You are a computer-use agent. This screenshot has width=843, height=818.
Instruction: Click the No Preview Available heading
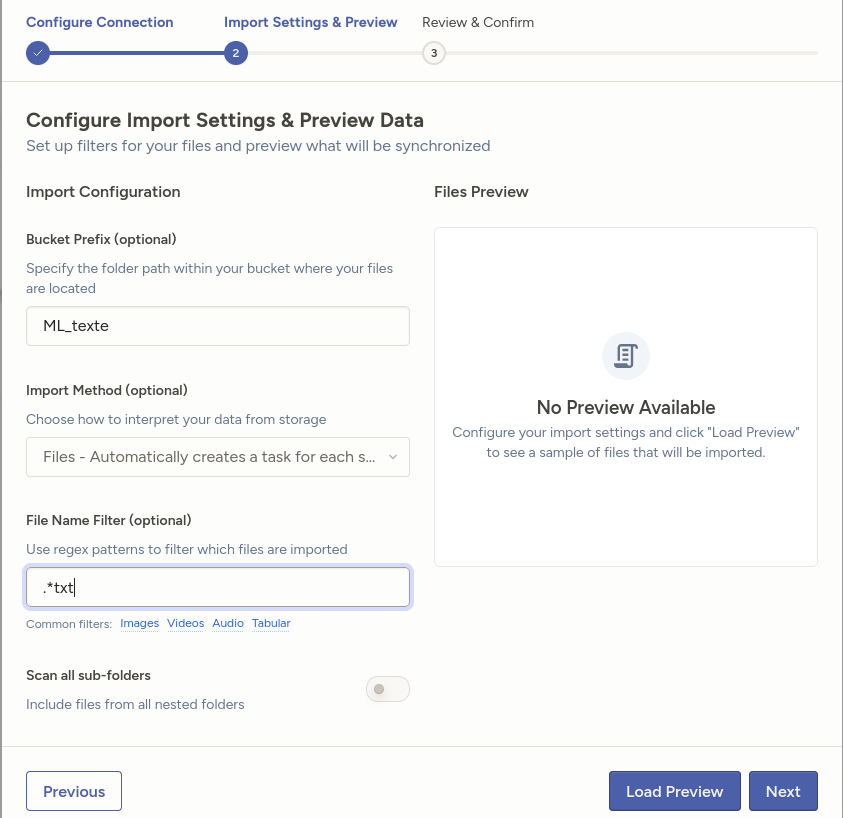pyautogui.click(x=626, y=407)
